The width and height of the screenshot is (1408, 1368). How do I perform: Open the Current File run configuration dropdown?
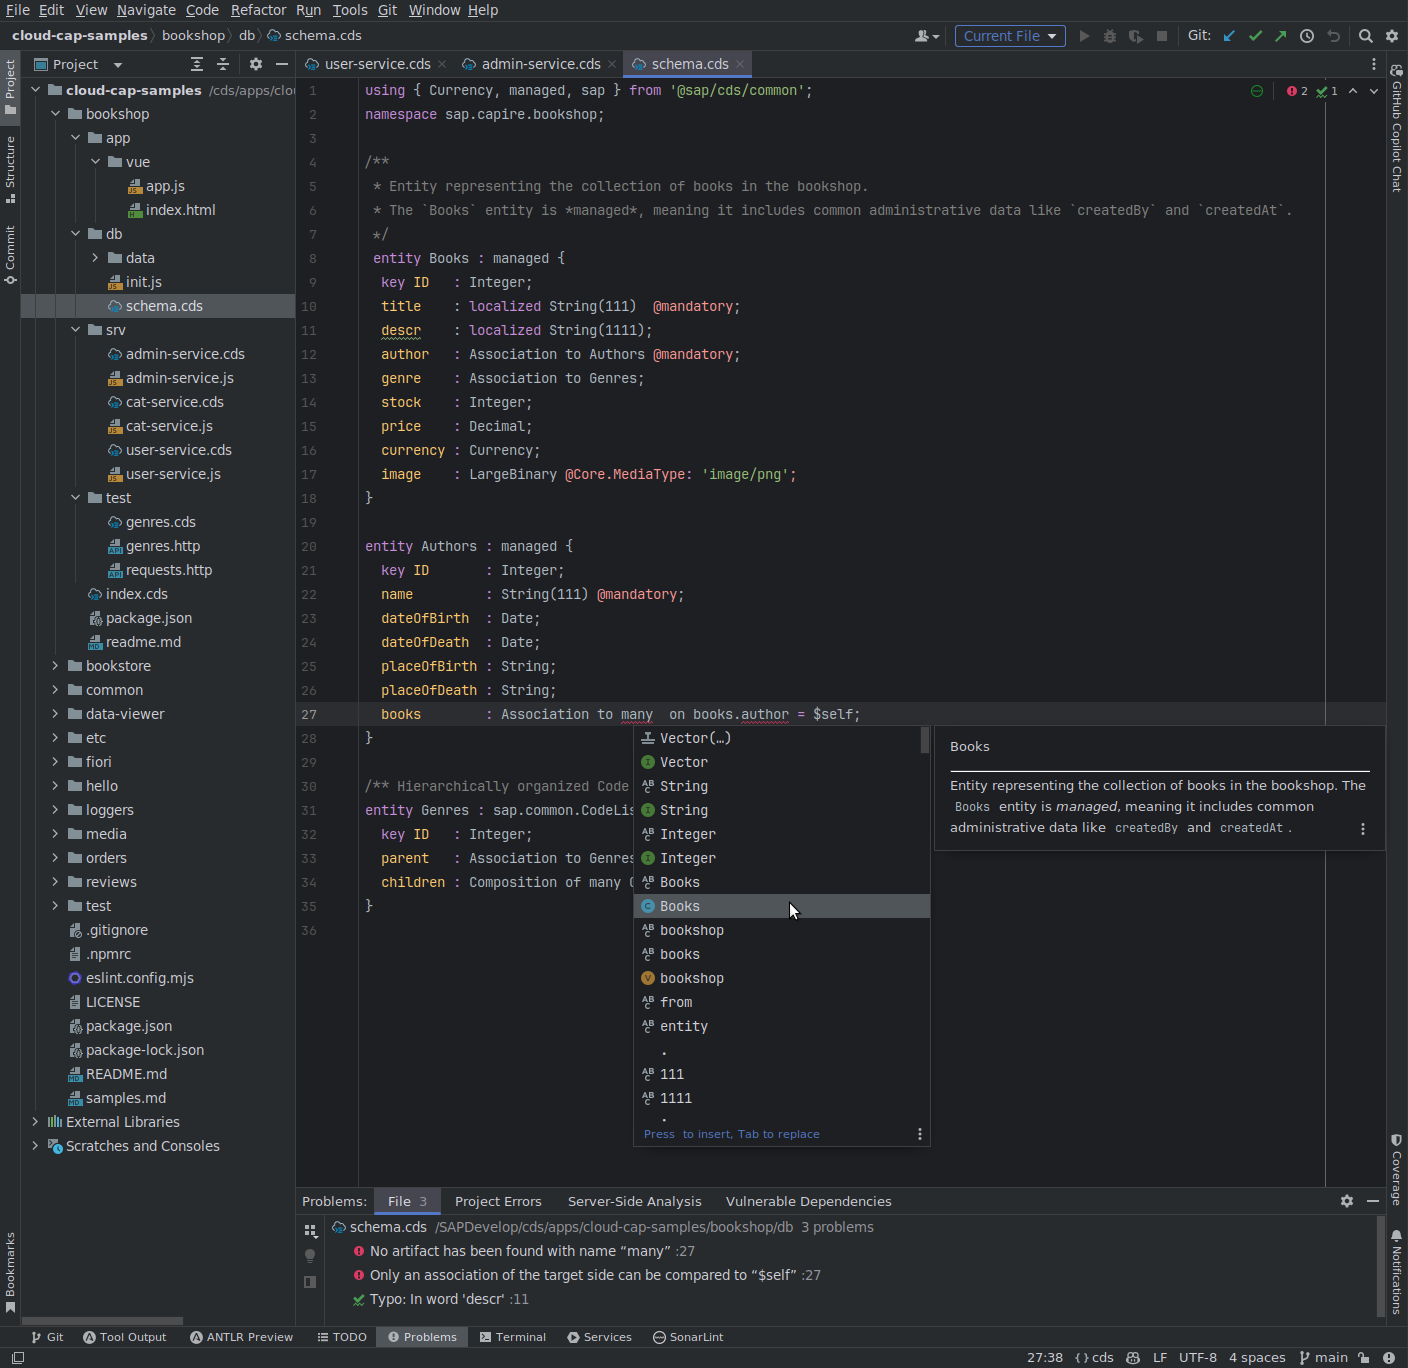pos(1010,36)
